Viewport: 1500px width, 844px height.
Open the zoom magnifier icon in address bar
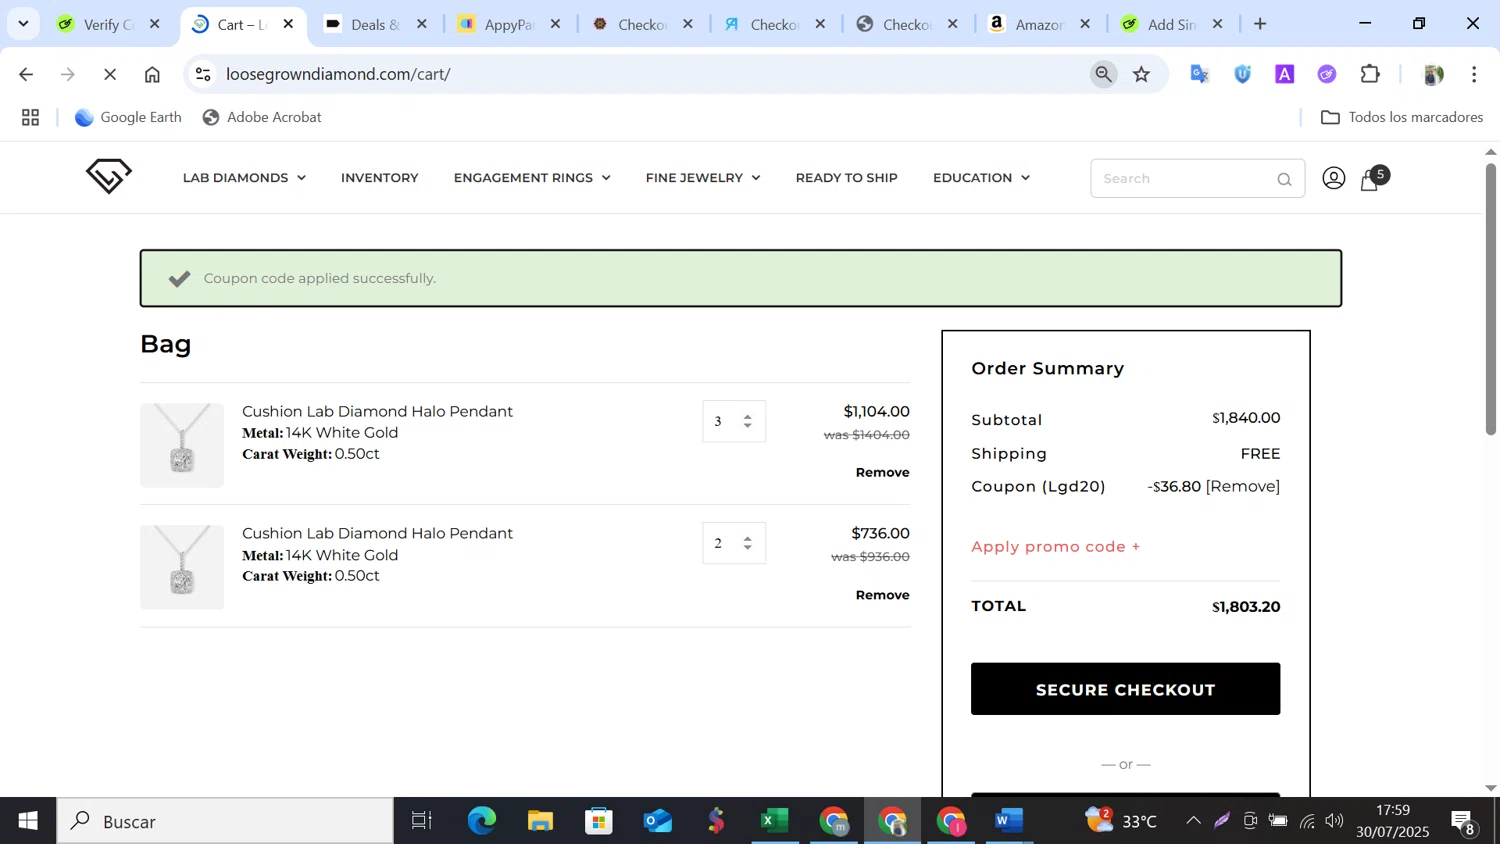(1103, 74)
